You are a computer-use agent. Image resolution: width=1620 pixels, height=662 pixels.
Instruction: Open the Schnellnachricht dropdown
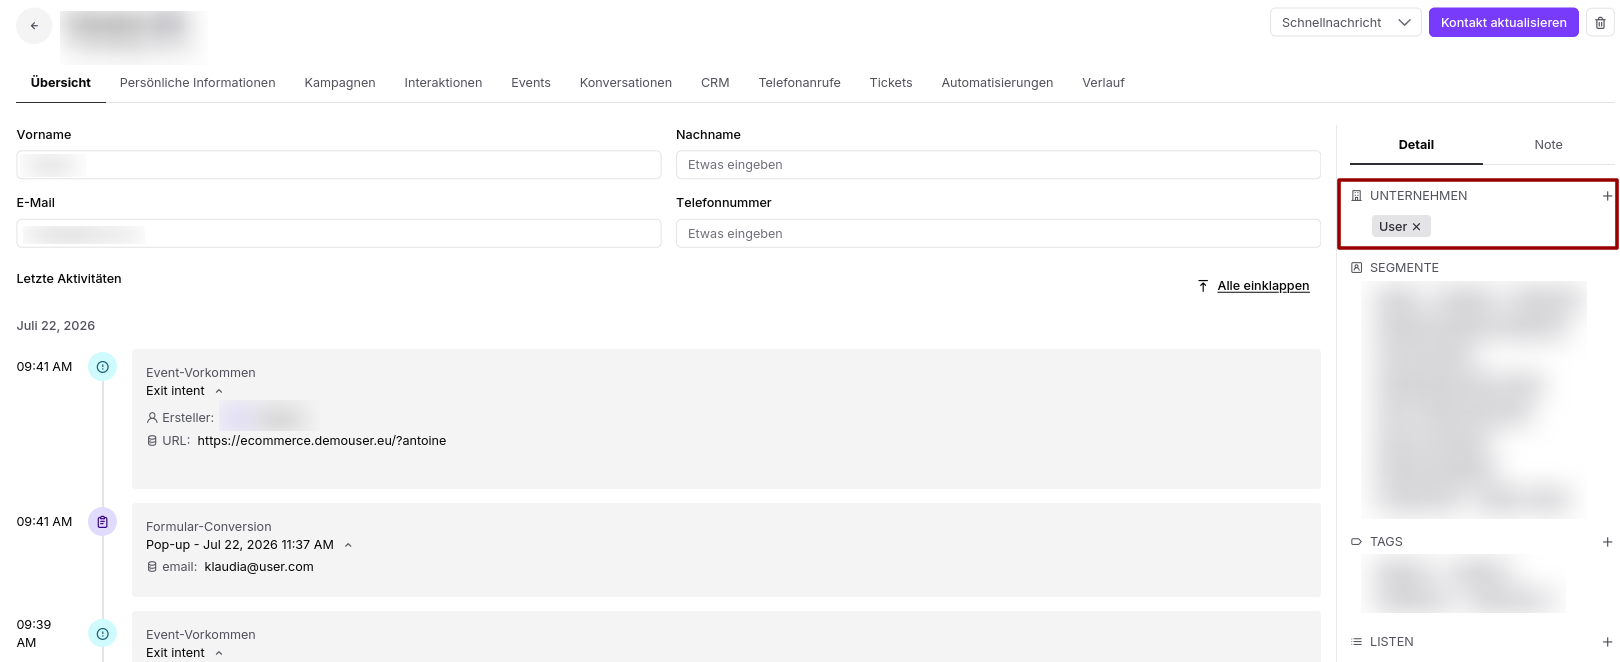coord(1345,23)
